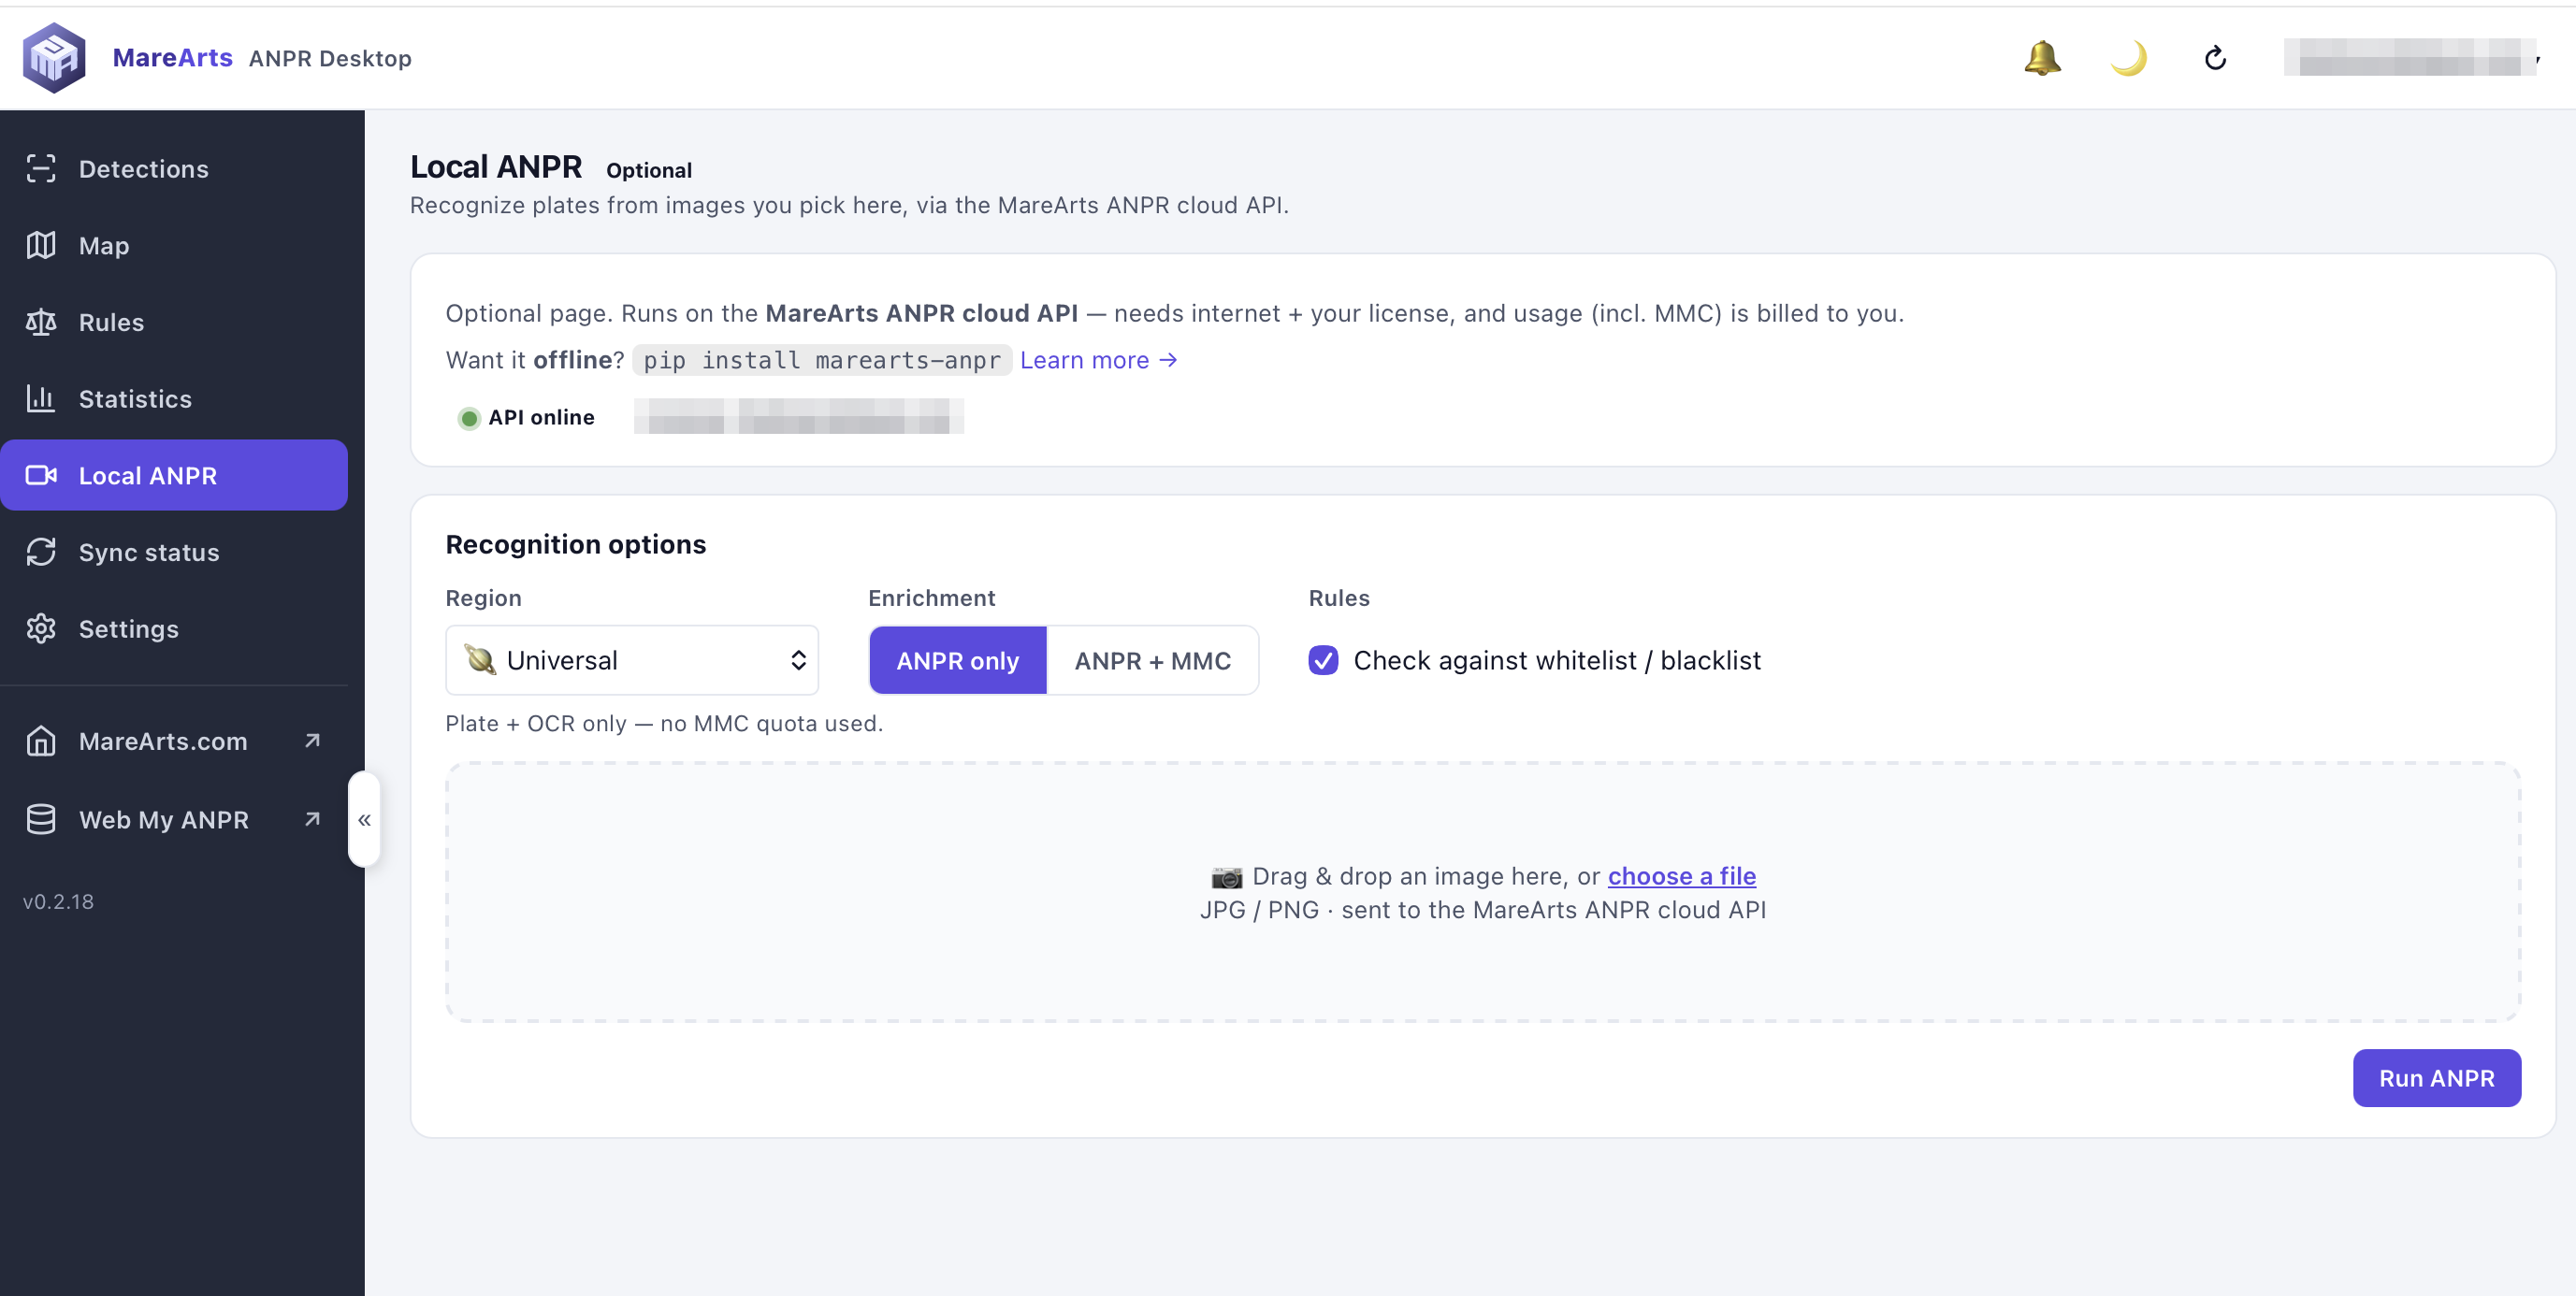Click Check against whitelist / blacklist label

[1557, 660]
